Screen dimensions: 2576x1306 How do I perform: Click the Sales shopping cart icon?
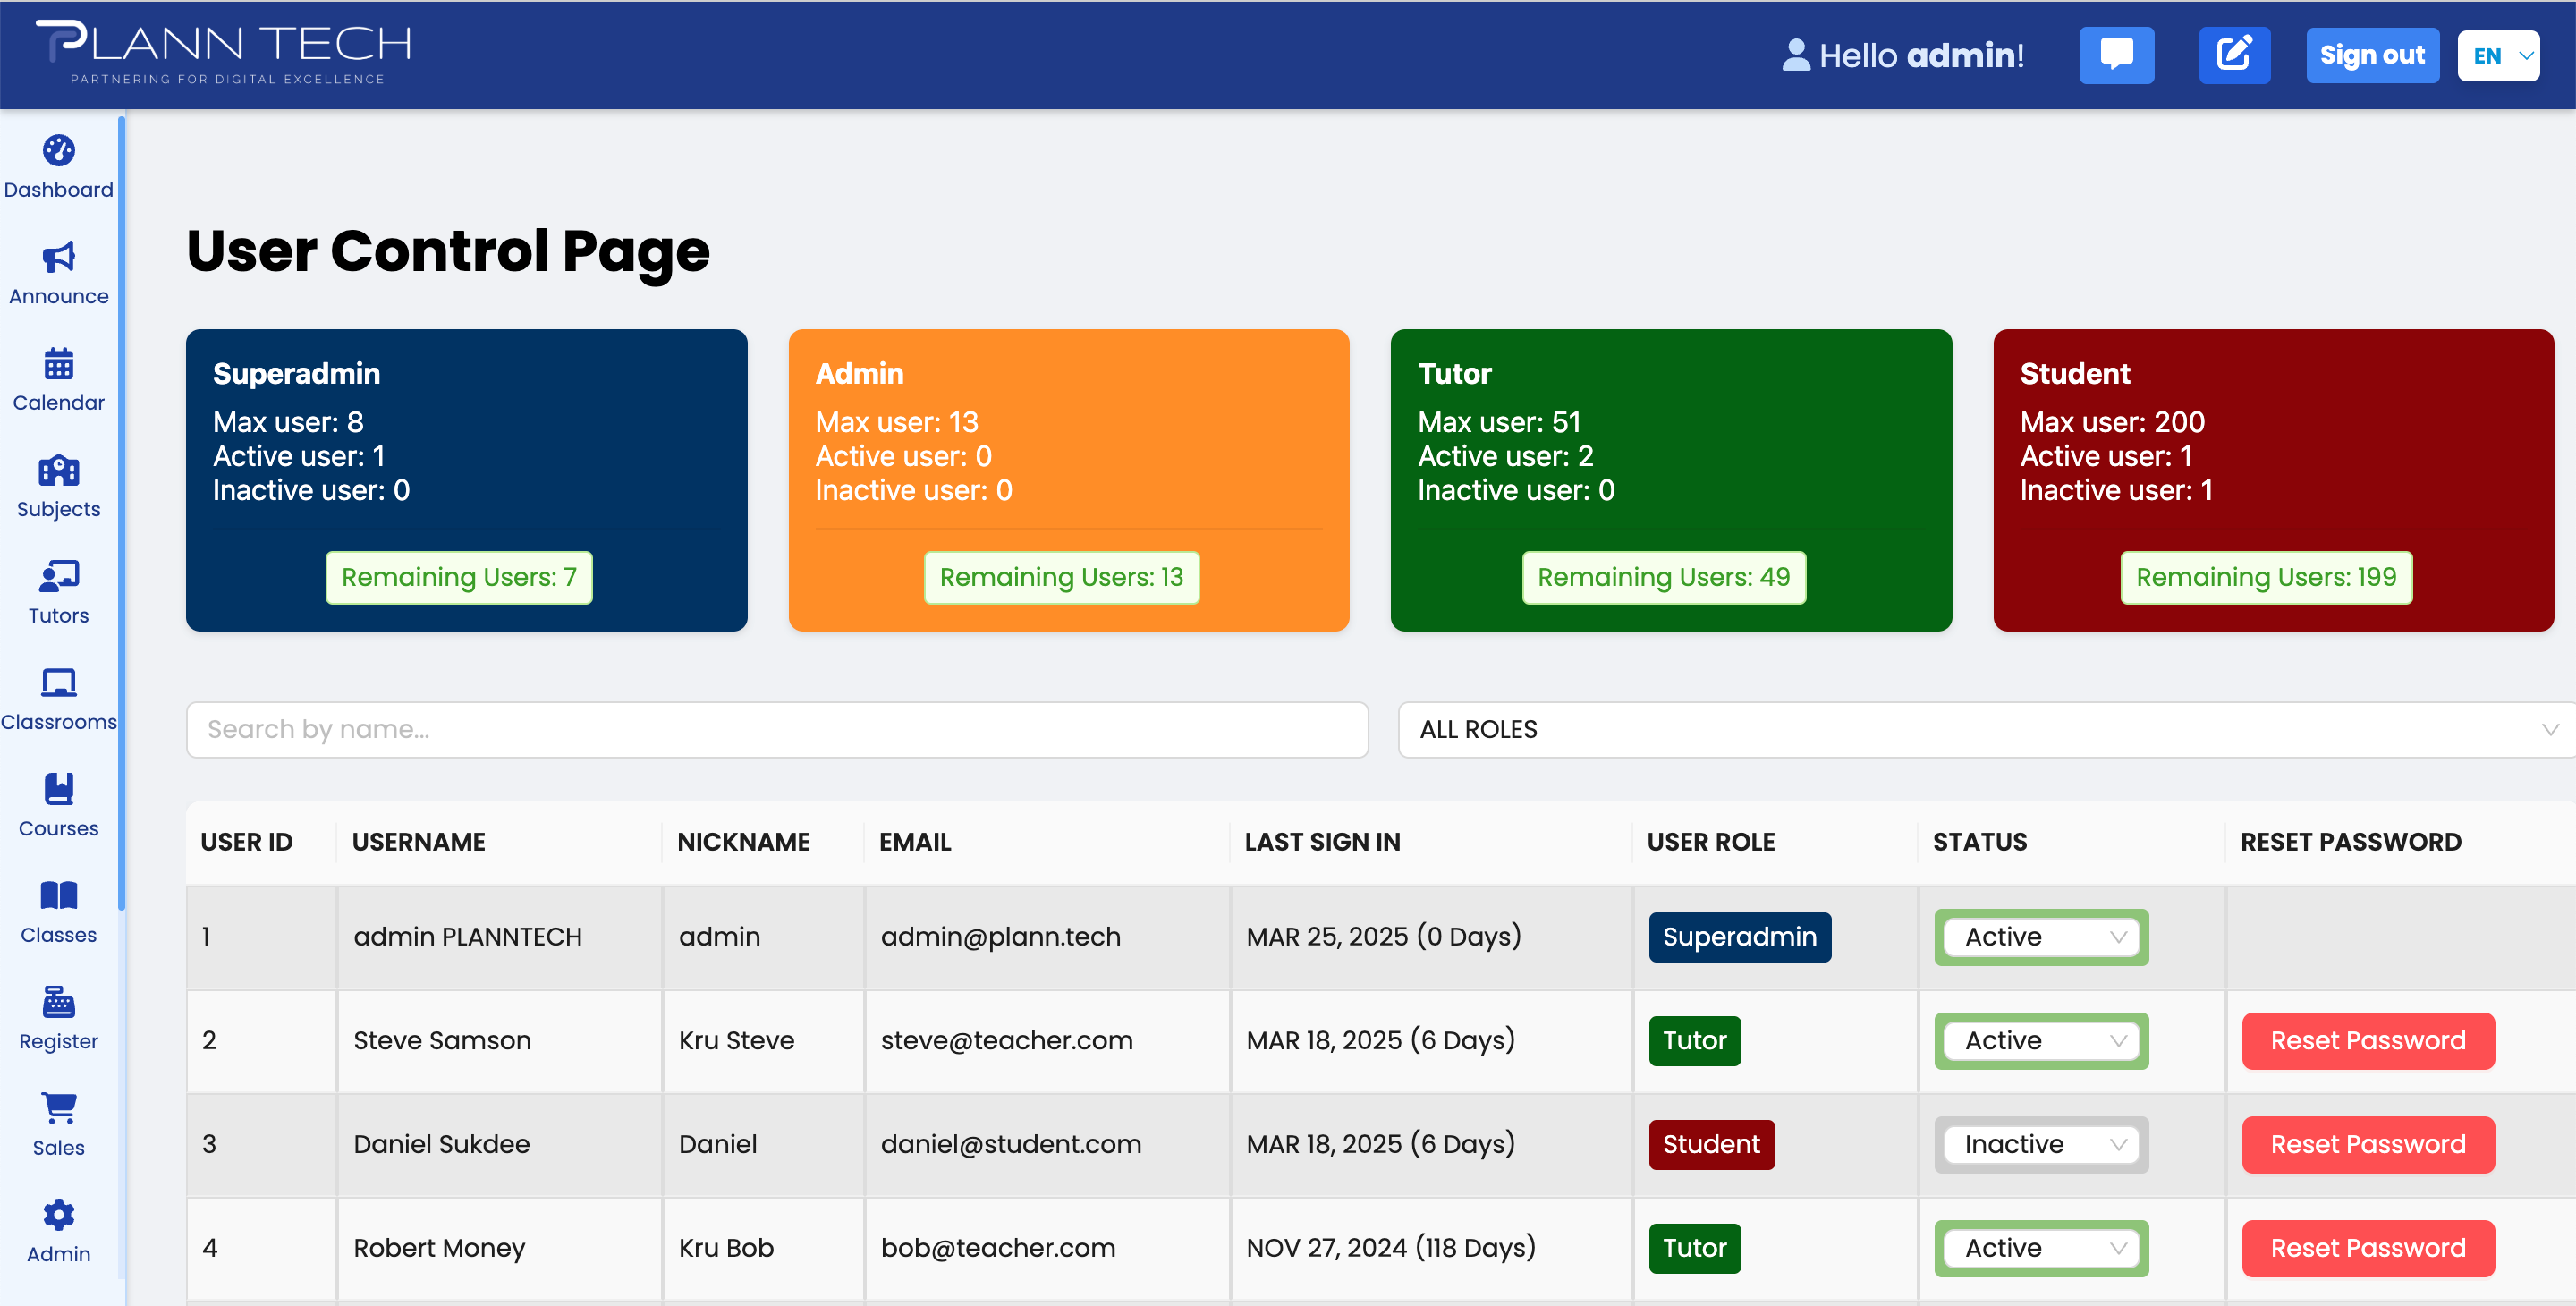(x=58, y=1108)
